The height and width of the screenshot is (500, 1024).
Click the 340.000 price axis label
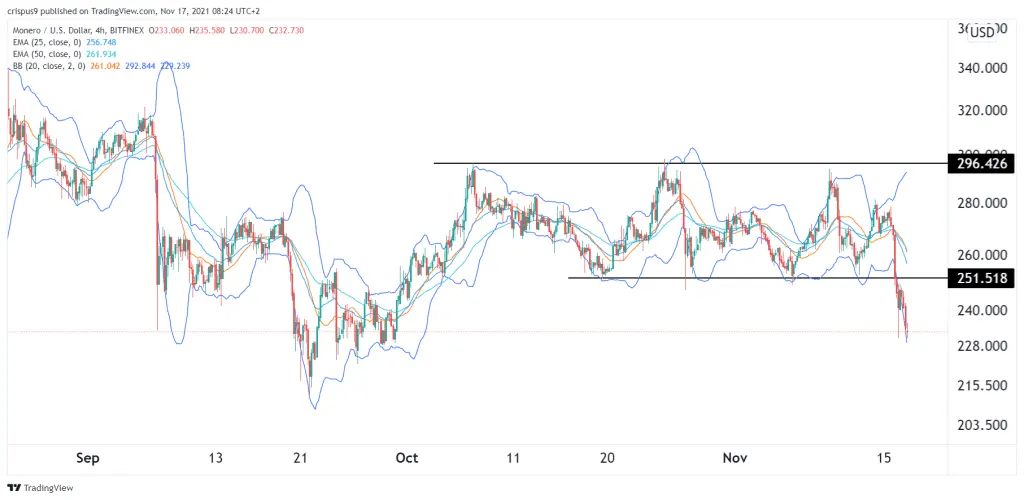[x=982, y=68]
